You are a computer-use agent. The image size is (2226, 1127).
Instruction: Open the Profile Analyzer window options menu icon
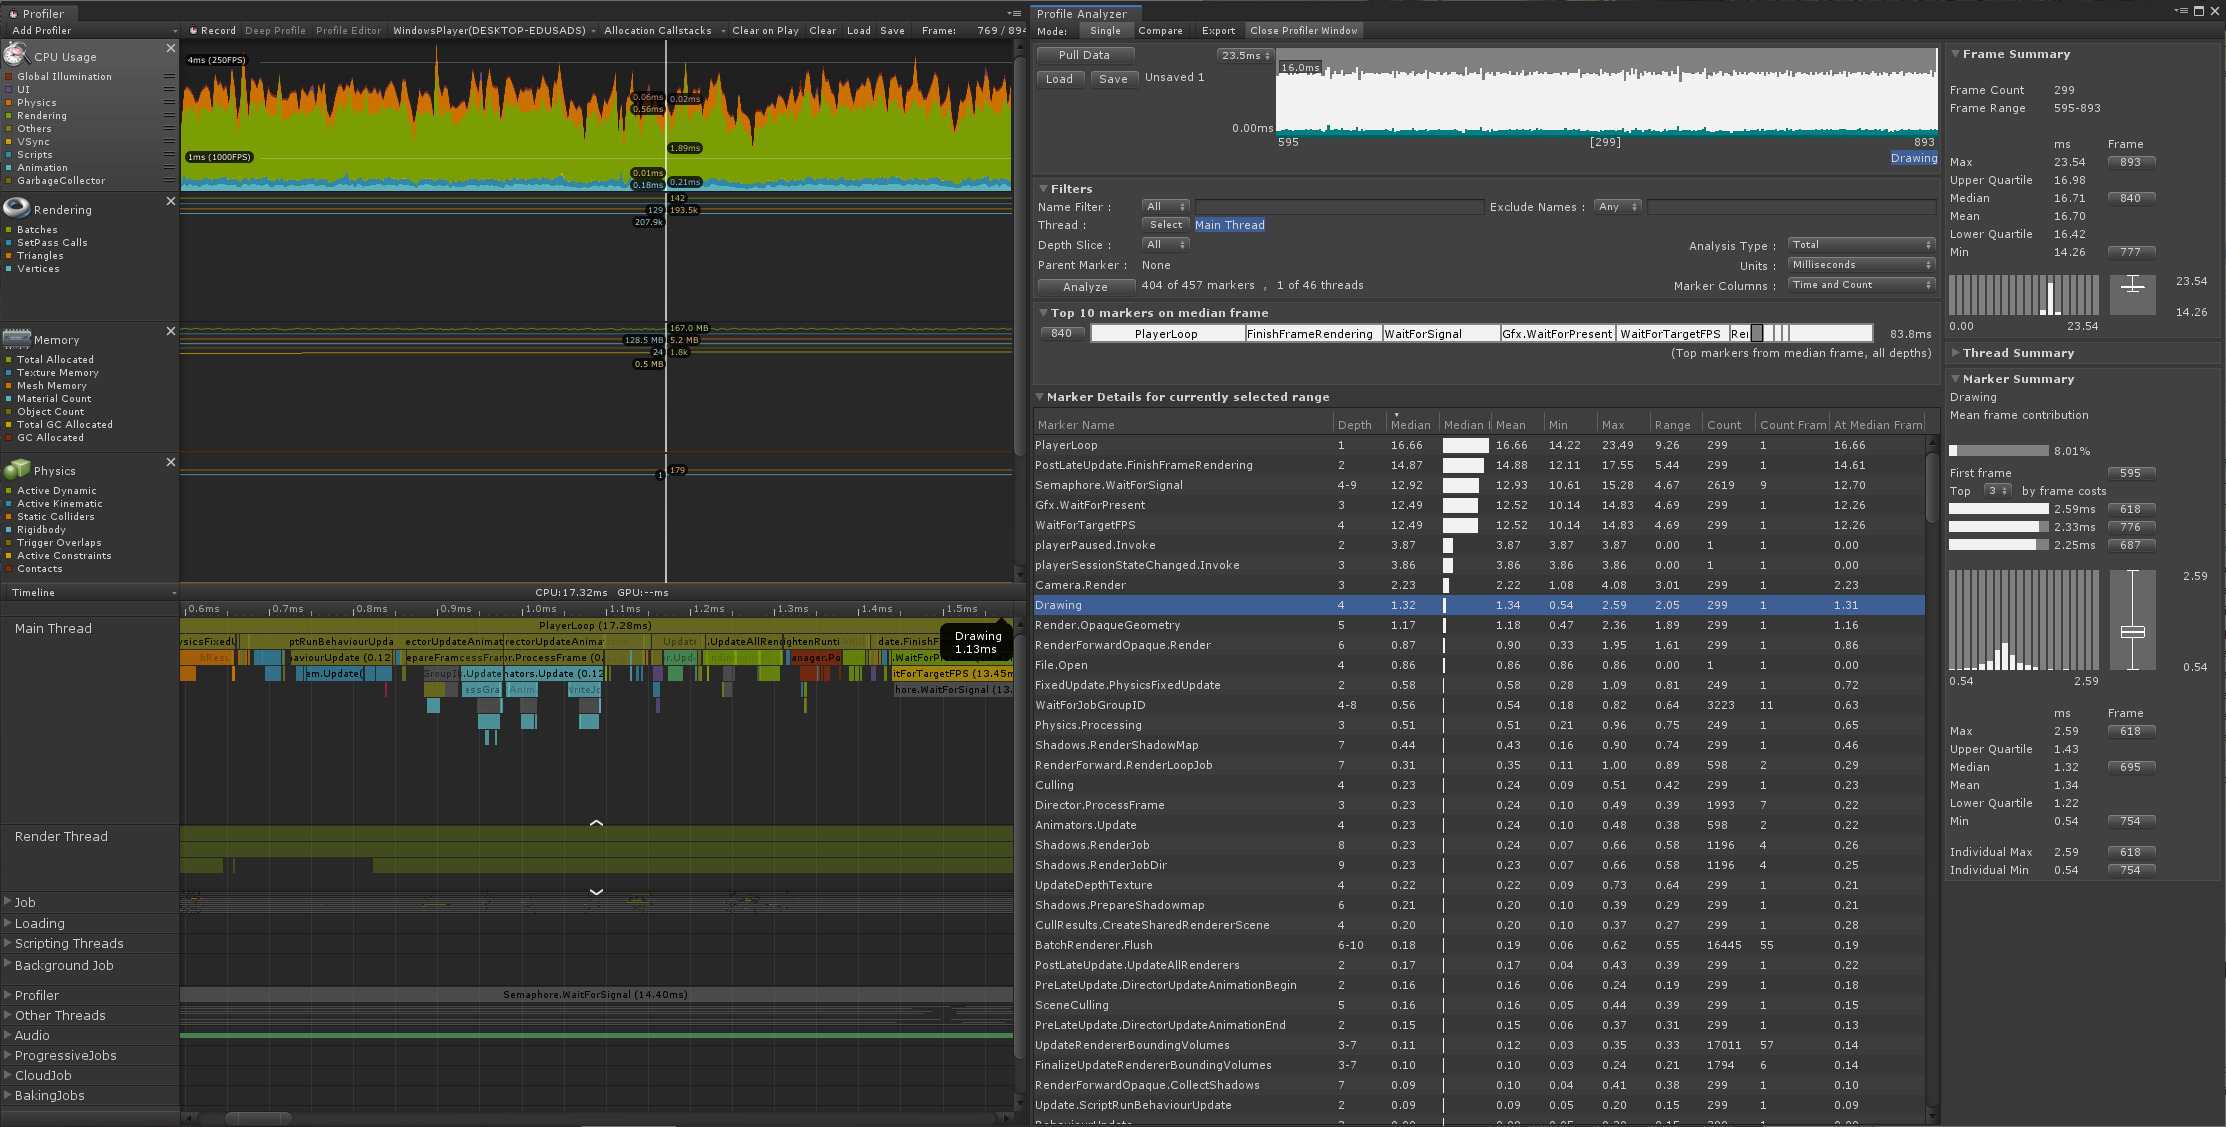[2180, 11]
